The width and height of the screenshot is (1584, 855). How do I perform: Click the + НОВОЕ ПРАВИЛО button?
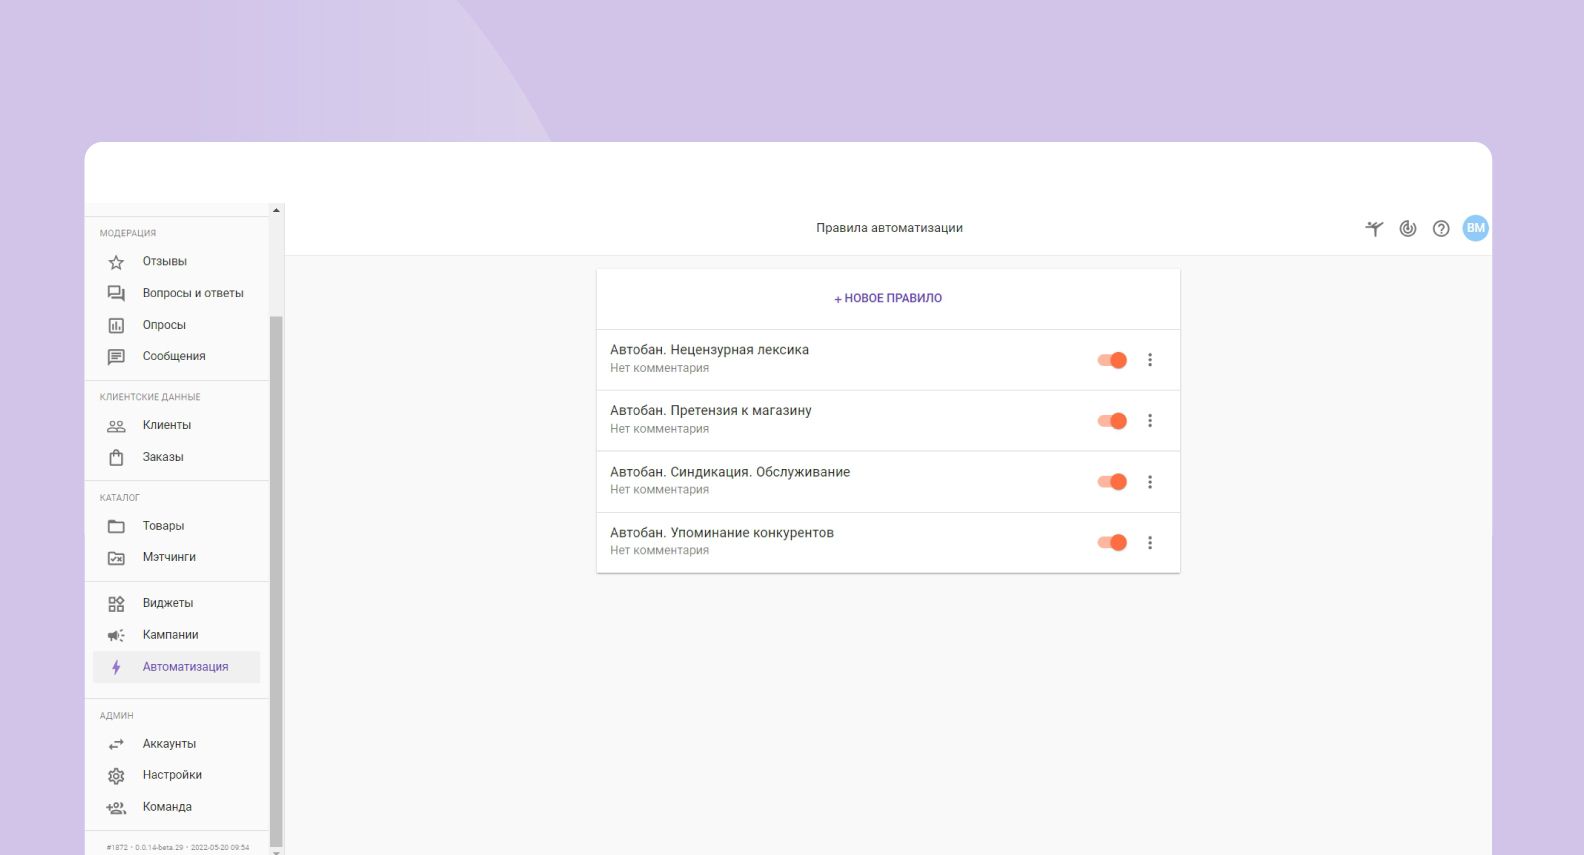[x=888, y=298]
